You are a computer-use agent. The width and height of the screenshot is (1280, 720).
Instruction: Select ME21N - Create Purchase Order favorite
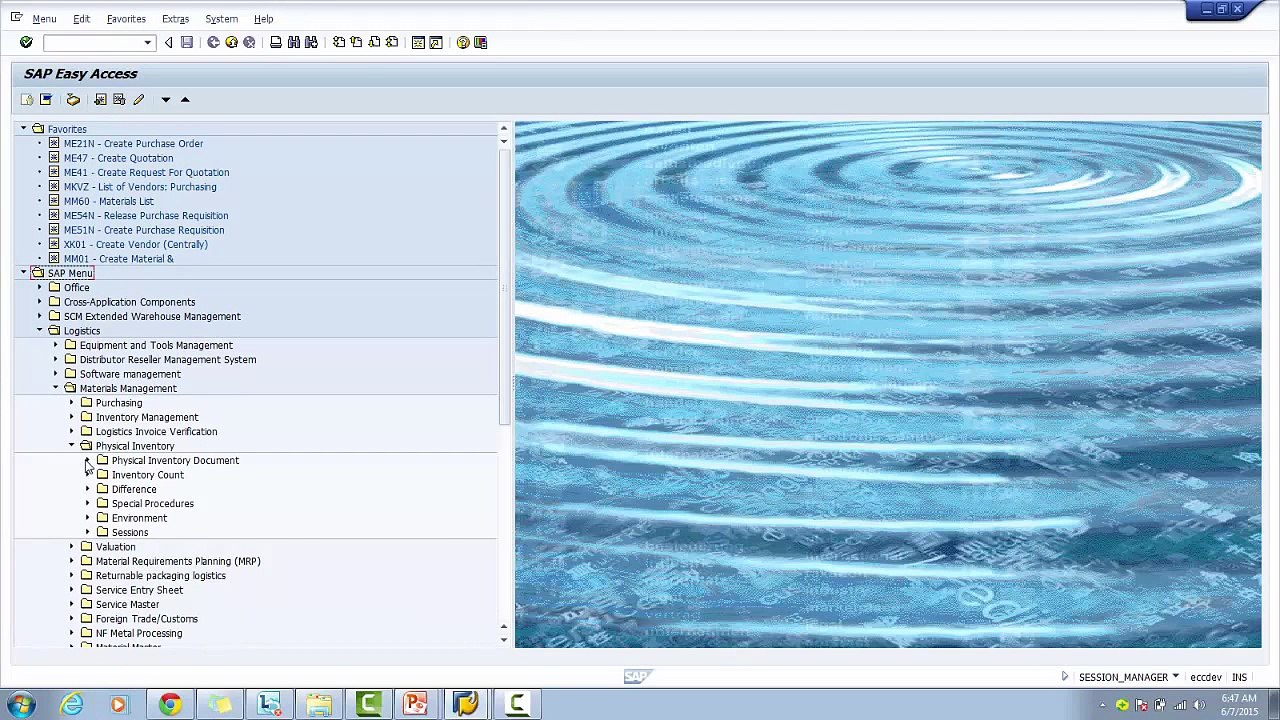pyautogui.click(x=133, y=144)
